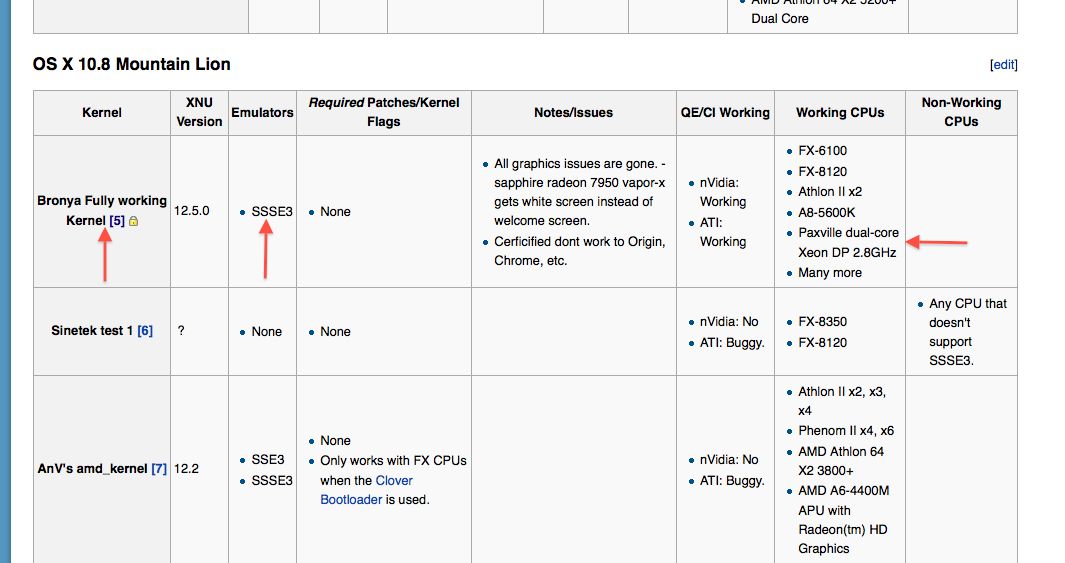
Task: Open the section edit link for Mountain Lion
Action: [x=1003, y=65]
